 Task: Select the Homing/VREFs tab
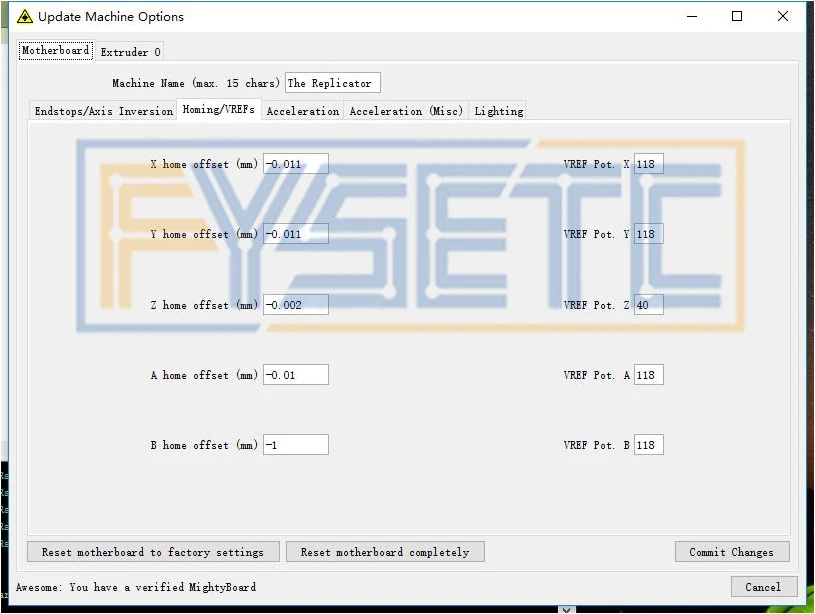tap(218, 109)
